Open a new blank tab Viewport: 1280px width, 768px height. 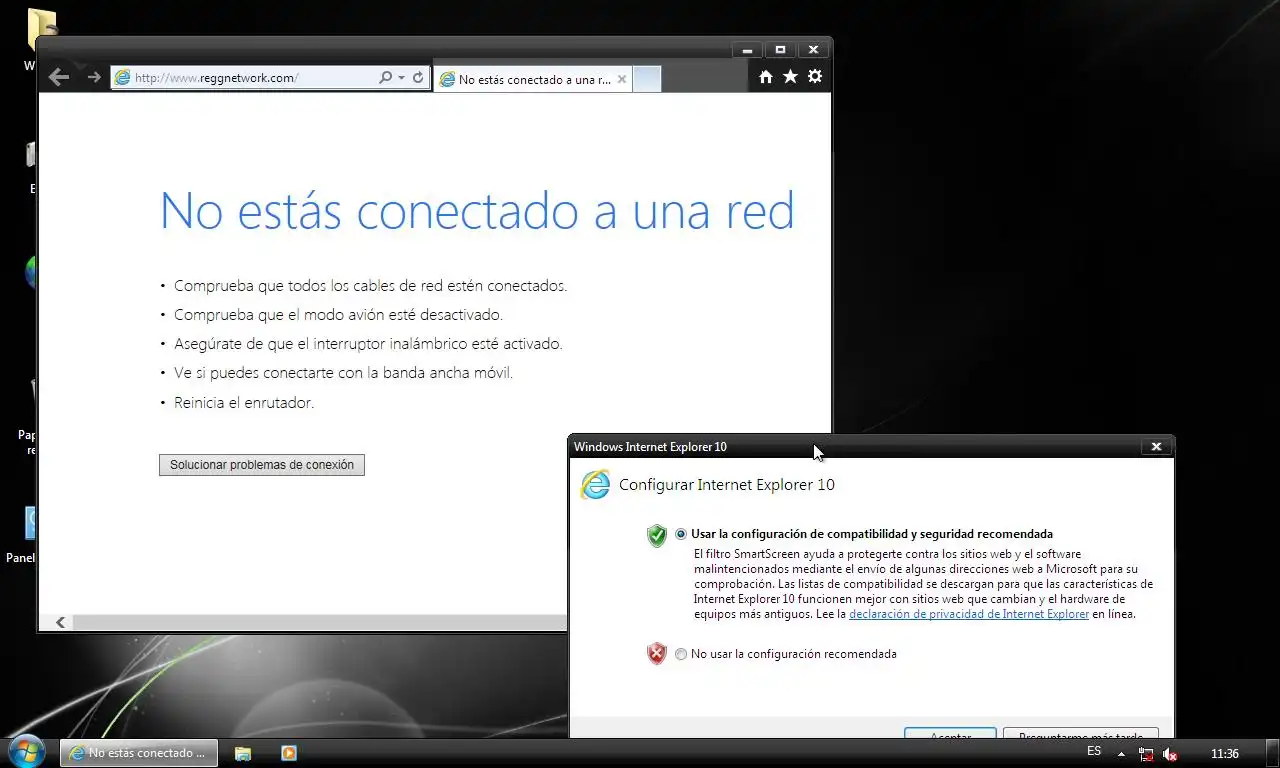(x=647, y=79)
